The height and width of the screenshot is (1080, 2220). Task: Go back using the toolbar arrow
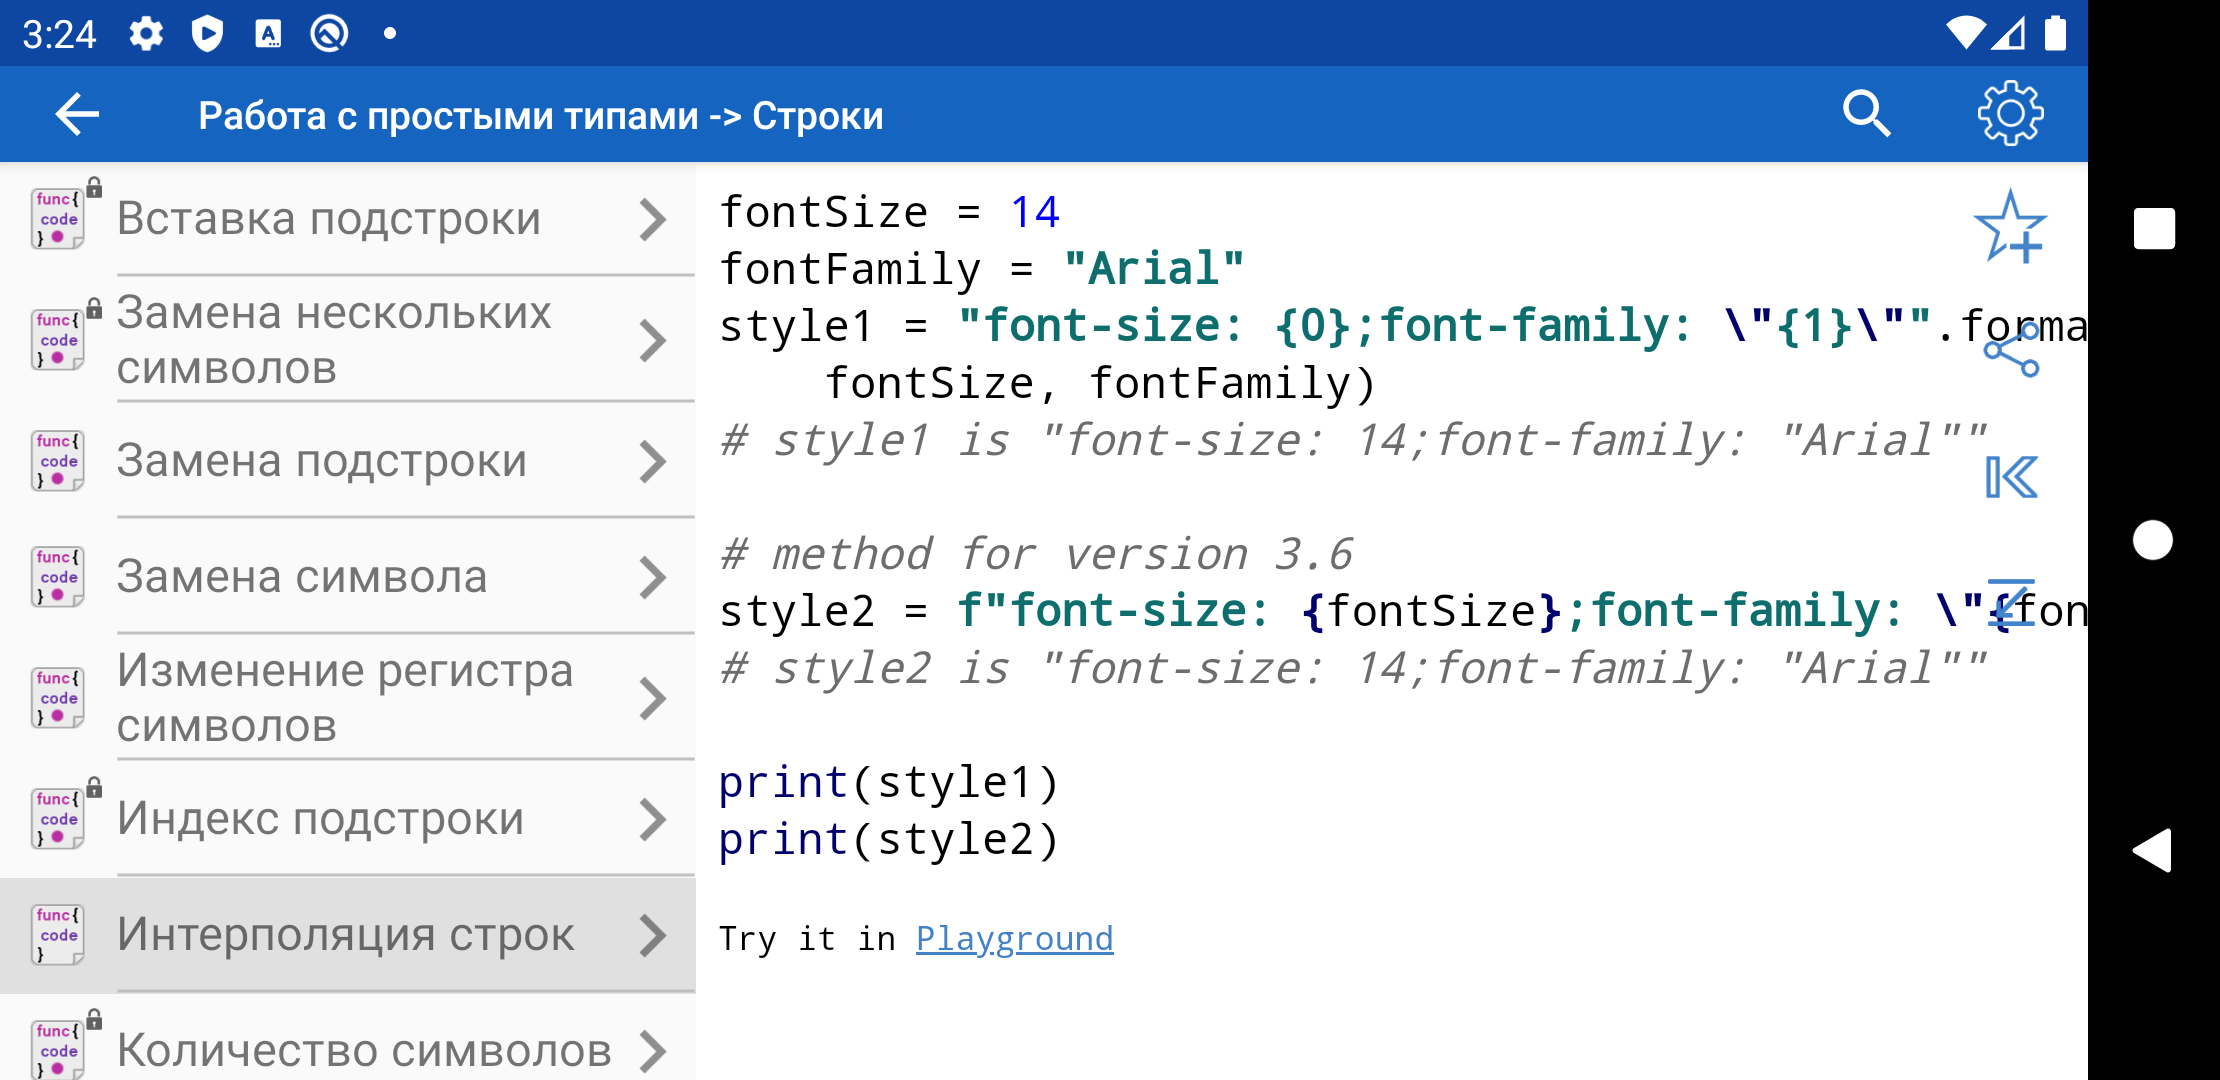77,114
